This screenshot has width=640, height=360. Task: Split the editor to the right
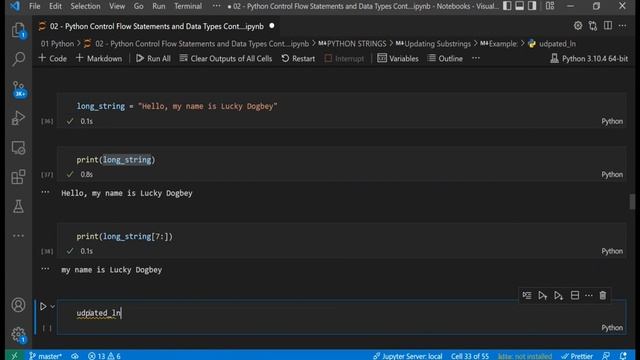608,26
